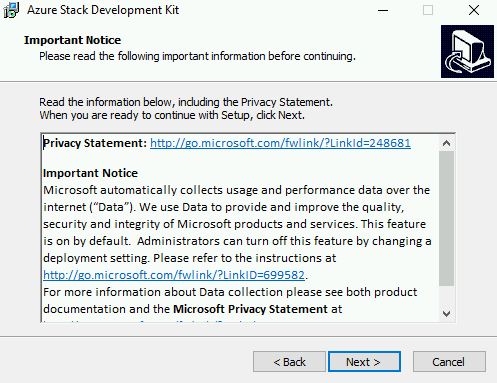Click the partially visible link at the bottom of the notice
This screenshot has width=497, height=383.
coord(150,321)
